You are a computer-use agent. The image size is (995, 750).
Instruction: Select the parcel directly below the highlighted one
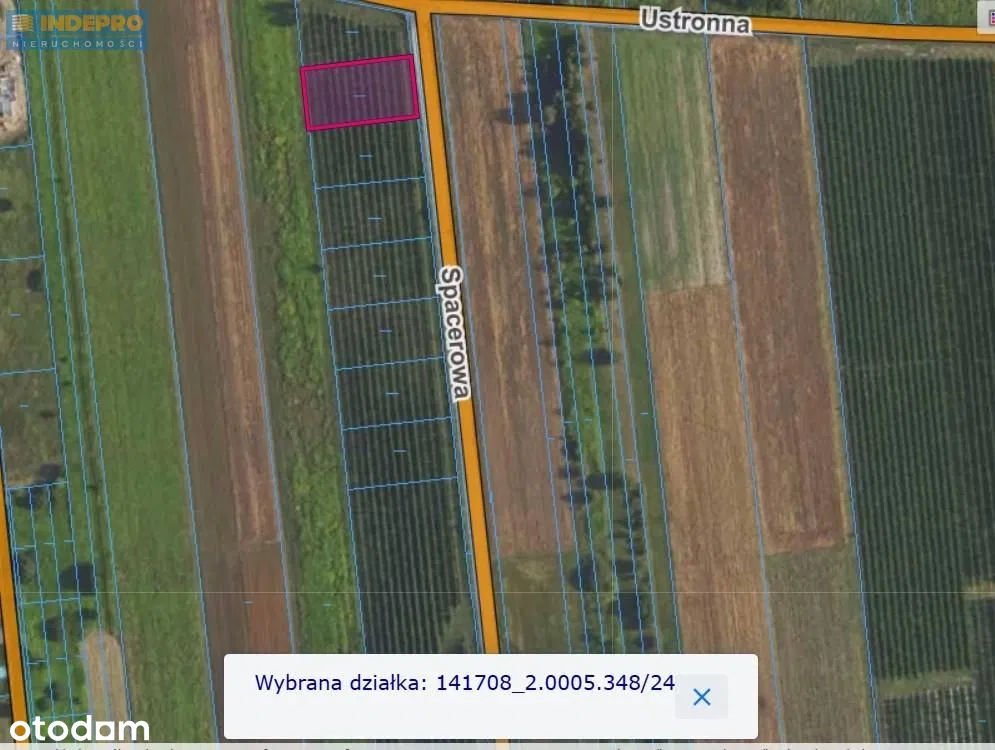tap(367, 156)
